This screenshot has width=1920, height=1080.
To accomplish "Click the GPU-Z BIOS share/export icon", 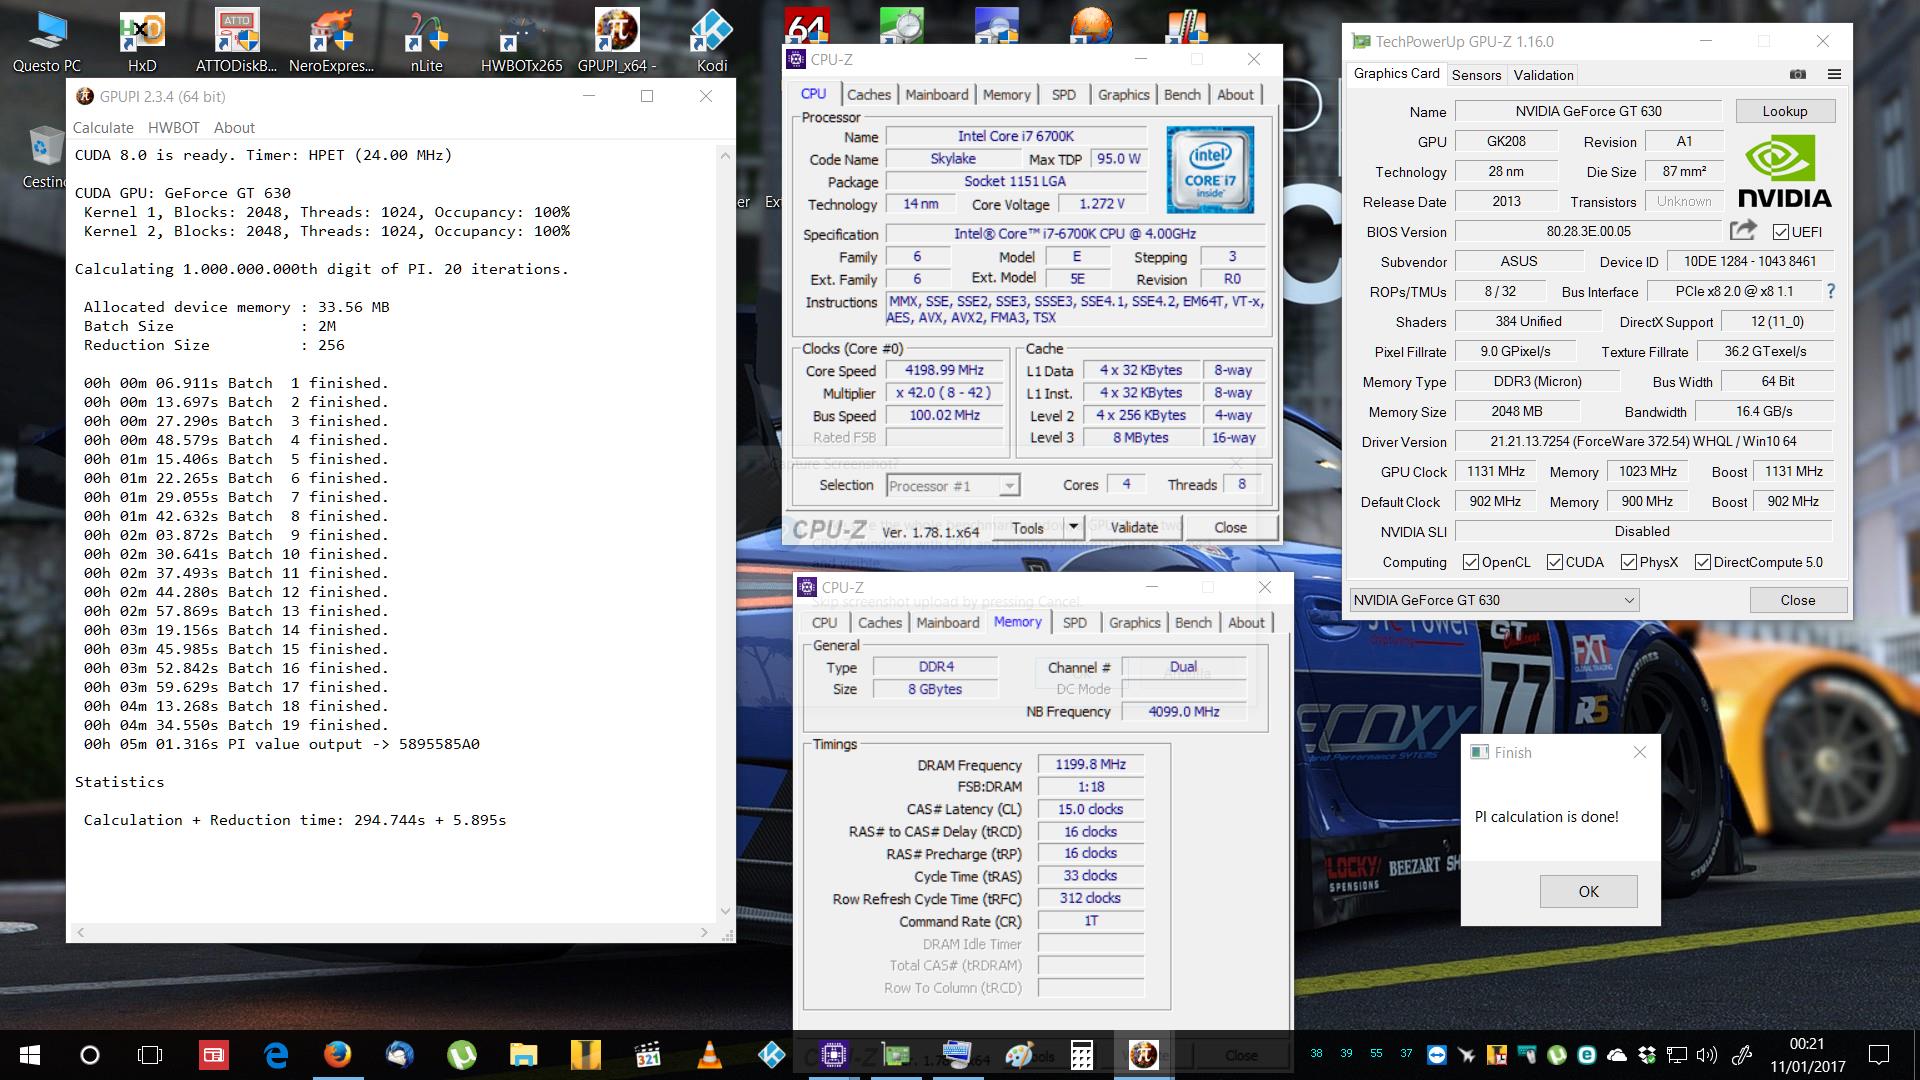I will coord(1743,231).
